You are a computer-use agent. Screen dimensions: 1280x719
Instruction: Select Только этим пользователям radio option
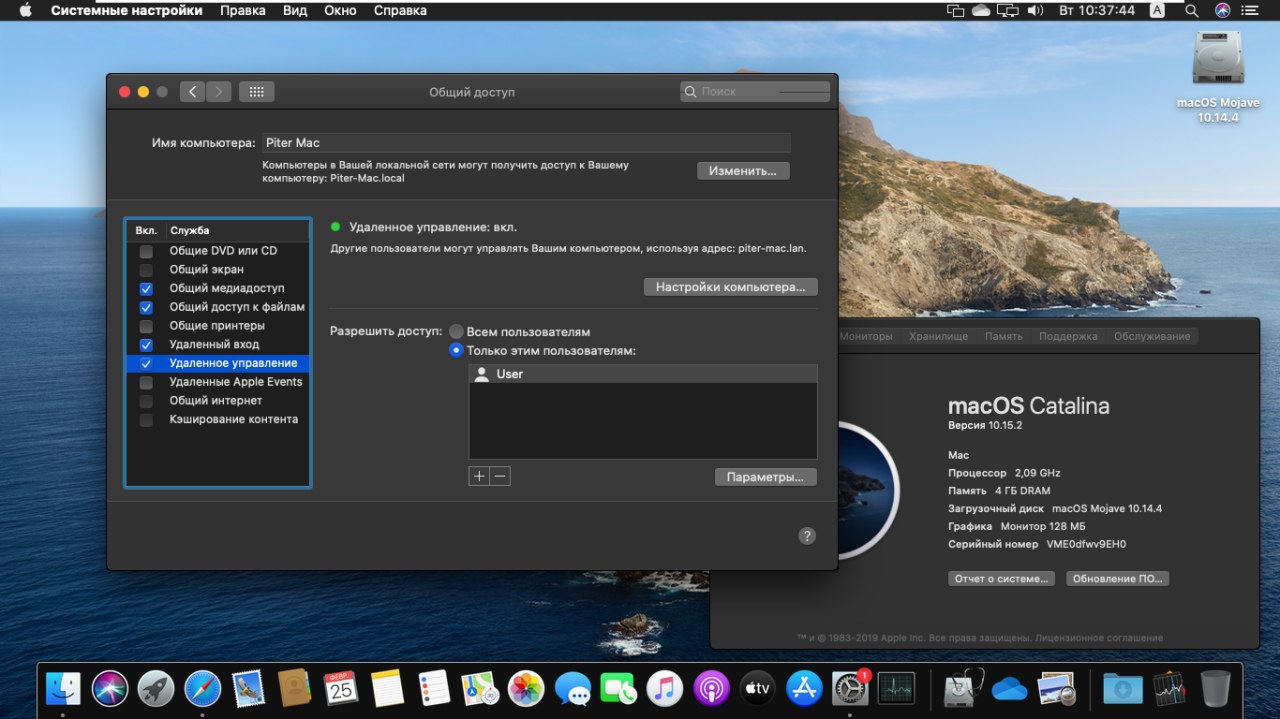pos(456,350)
